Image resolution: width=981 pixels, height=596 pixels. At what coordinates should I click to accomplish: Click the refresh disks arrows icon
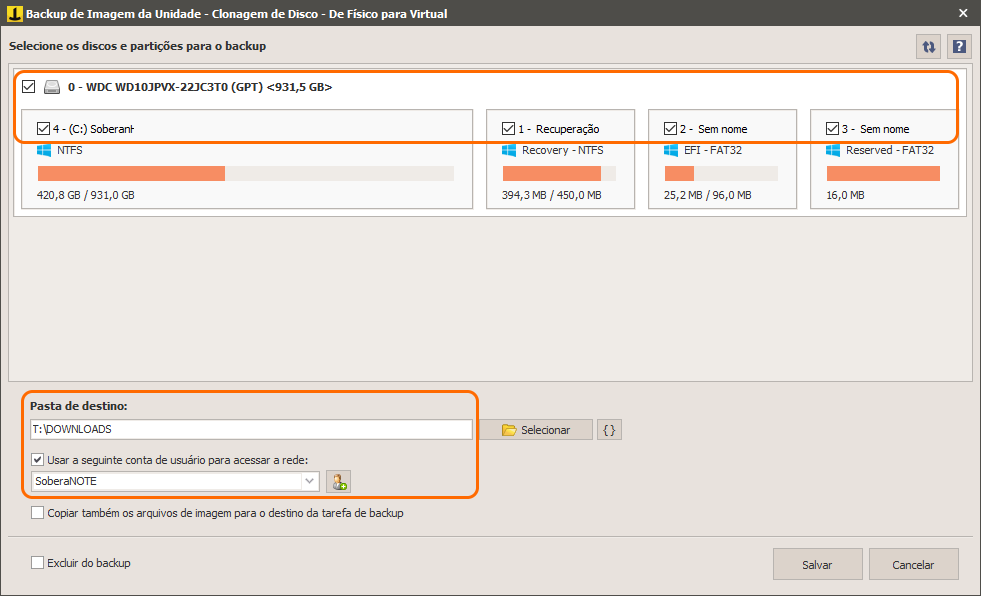928,47
